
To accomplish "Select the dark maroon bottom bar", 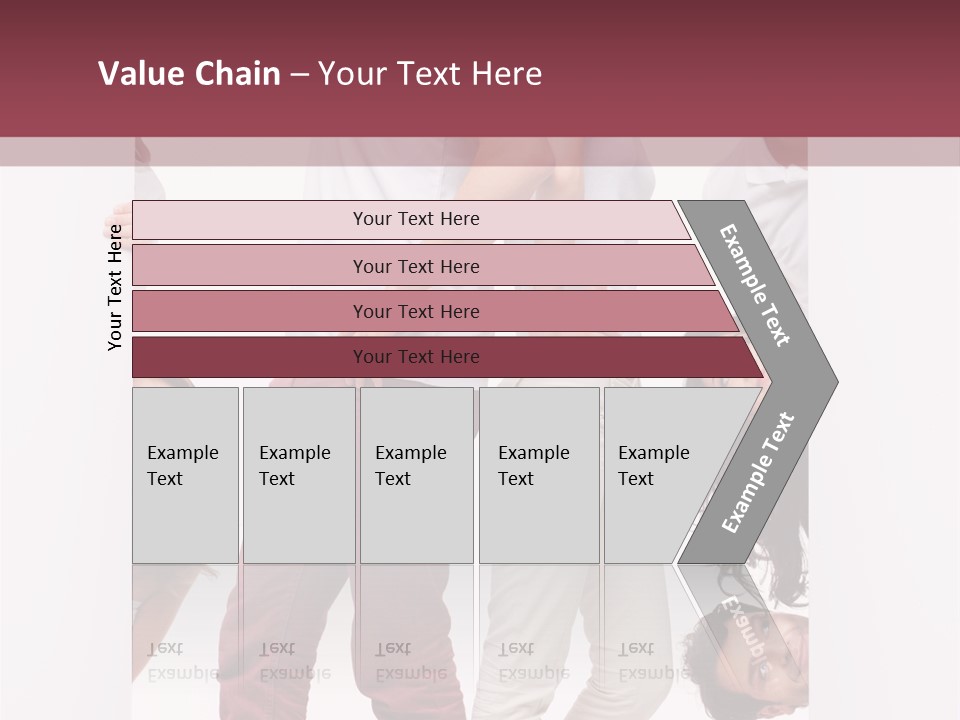I will 416,357.
